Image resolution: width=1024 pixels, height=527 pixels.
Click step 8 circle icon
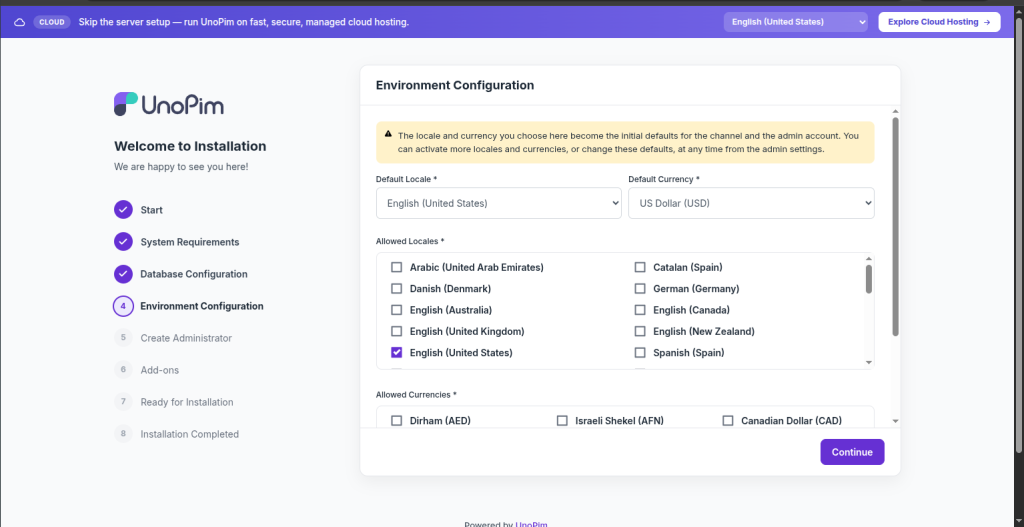click(123, 434)
